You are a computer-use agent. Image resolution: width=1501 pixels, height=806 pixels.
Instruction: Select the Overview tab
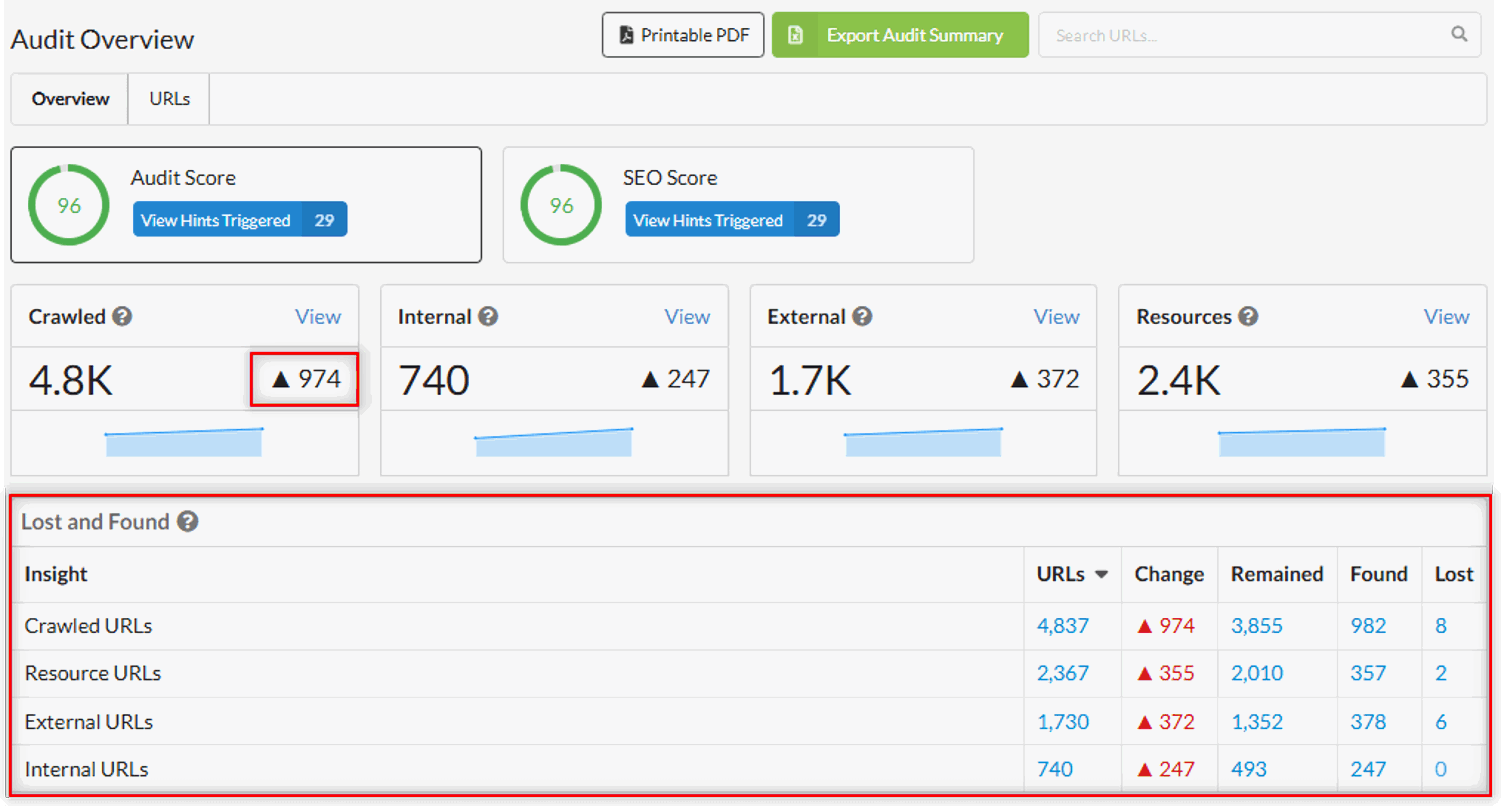point(70,99)
